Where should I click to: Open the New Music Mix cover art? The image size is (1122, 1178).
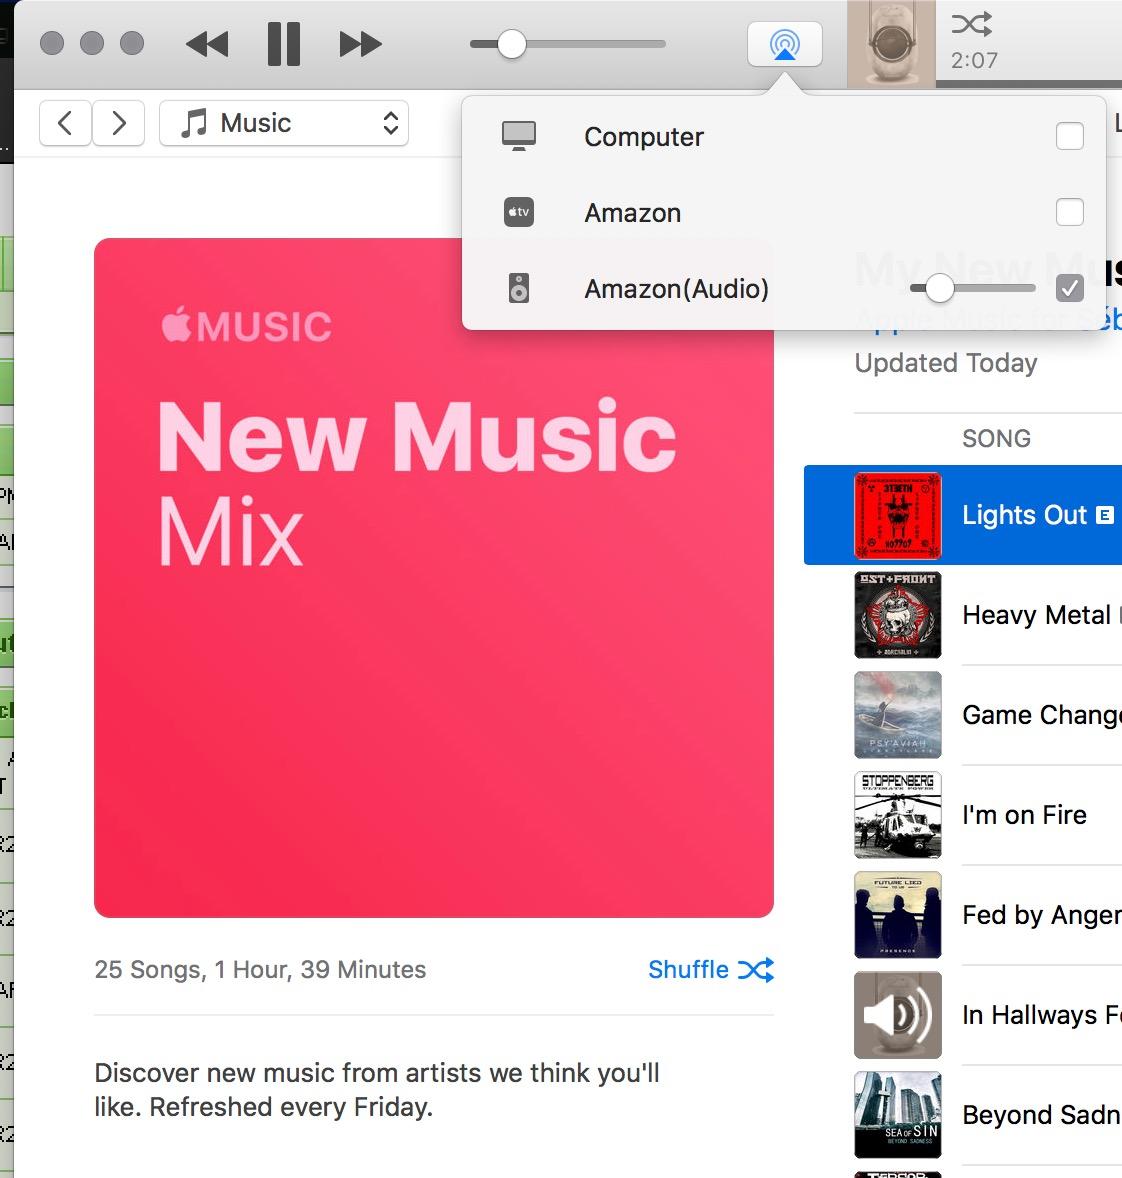434,578
